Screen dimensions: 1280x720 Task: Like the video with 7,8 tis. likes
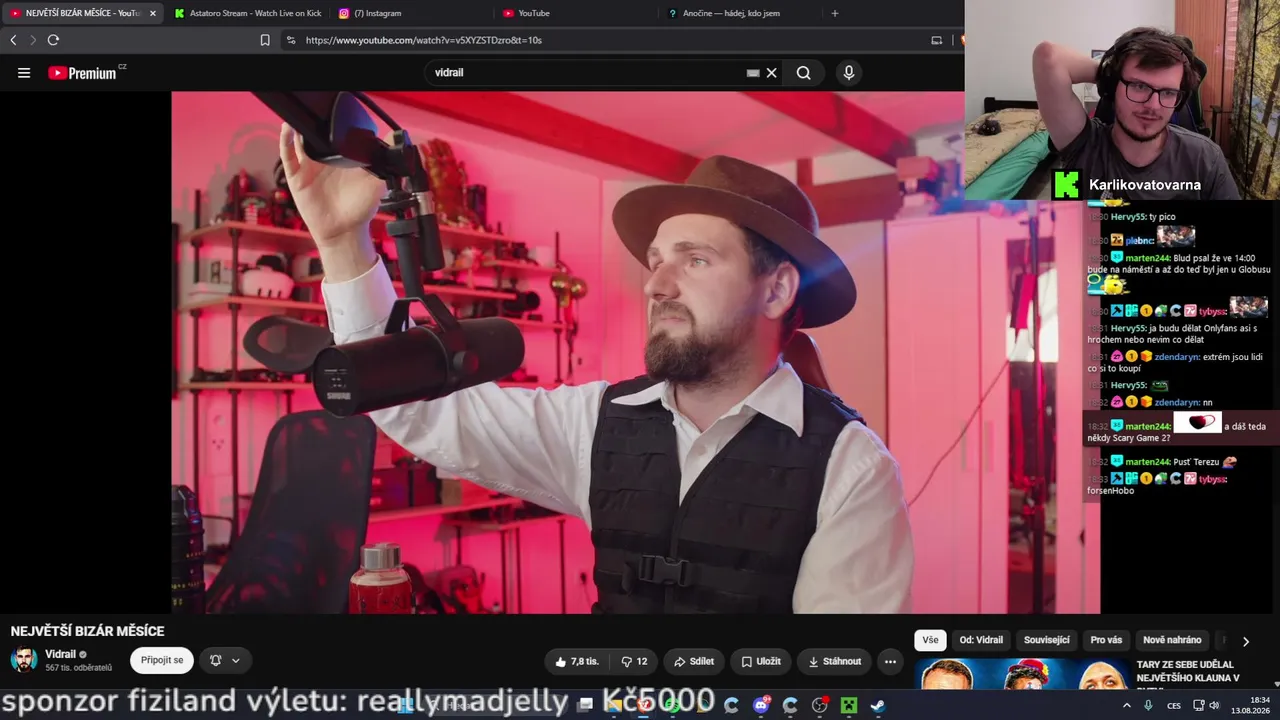click(x=576, y=661)
